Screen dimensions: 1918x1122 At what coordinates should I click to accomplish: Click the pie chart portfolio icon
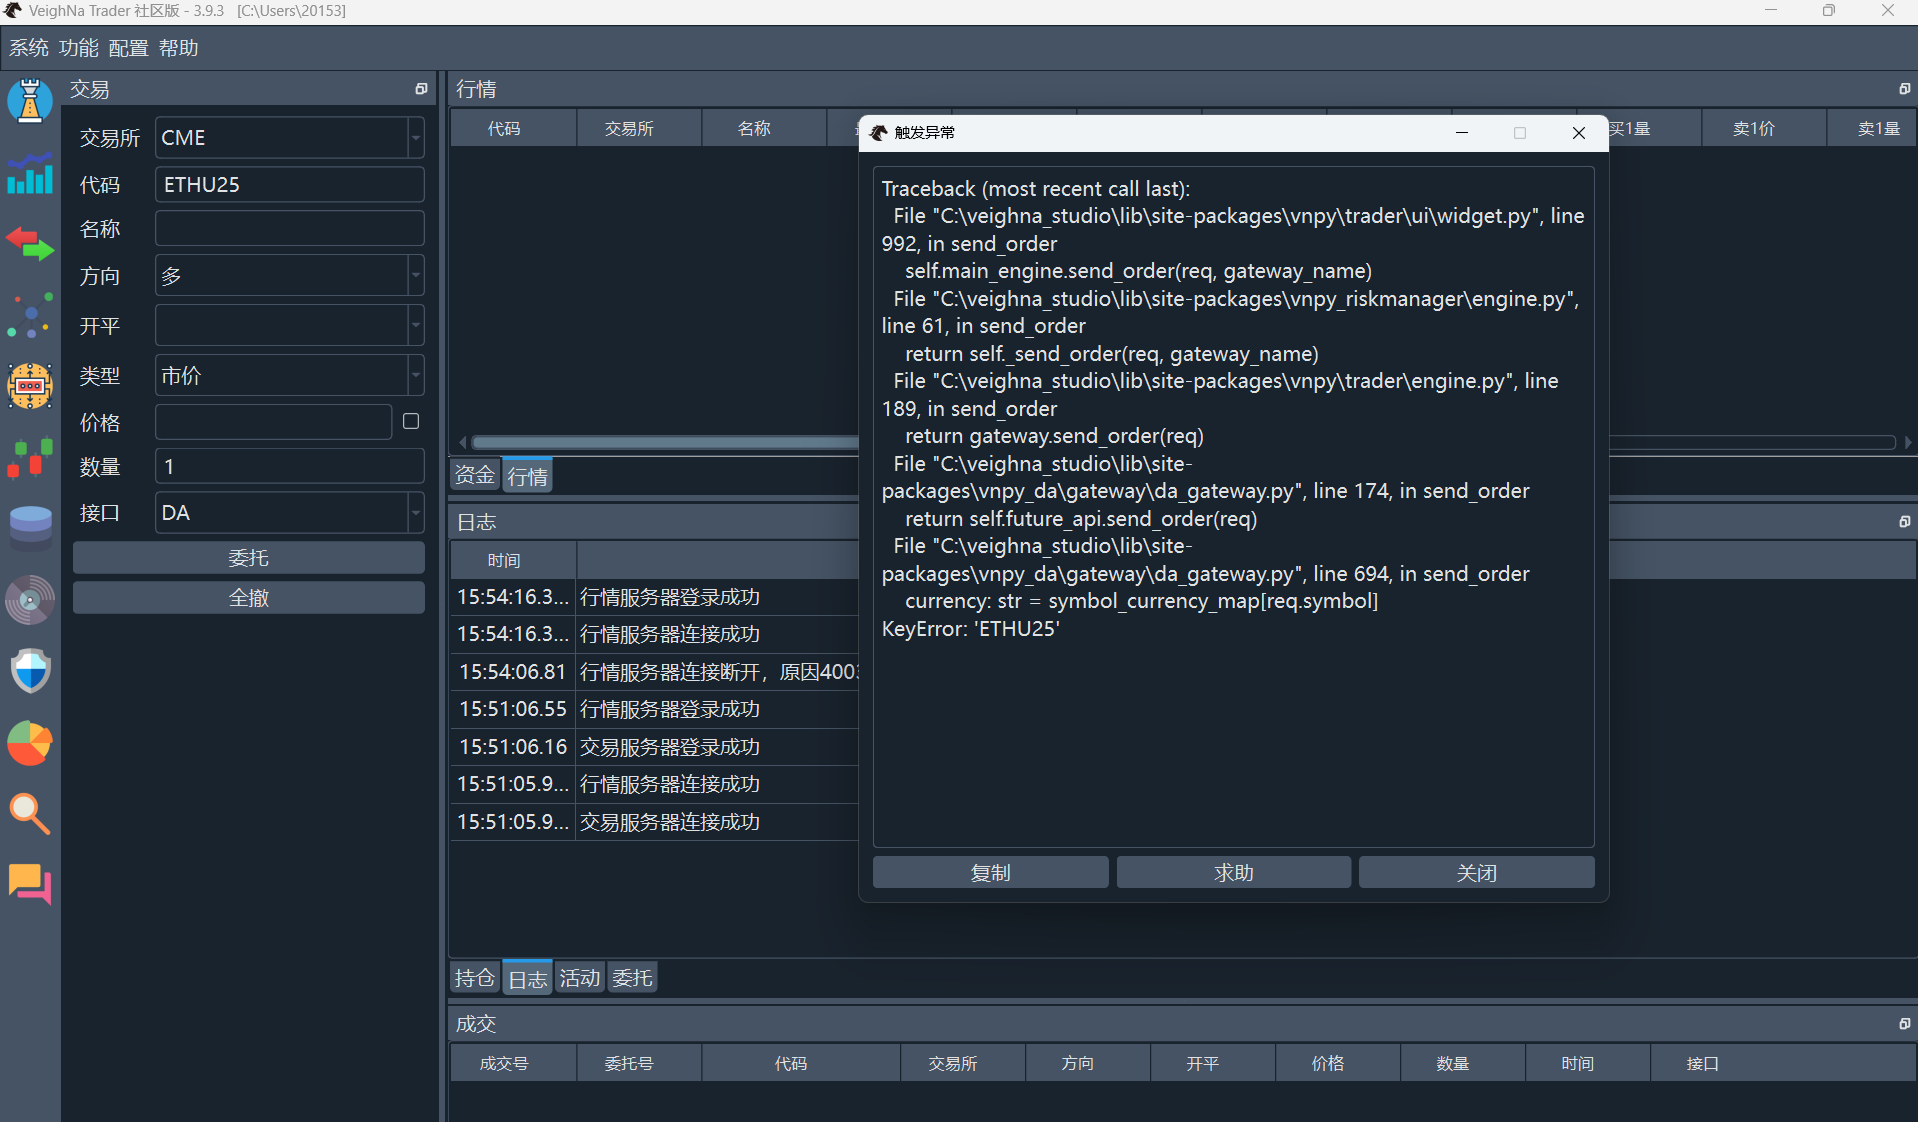[30, 744]
